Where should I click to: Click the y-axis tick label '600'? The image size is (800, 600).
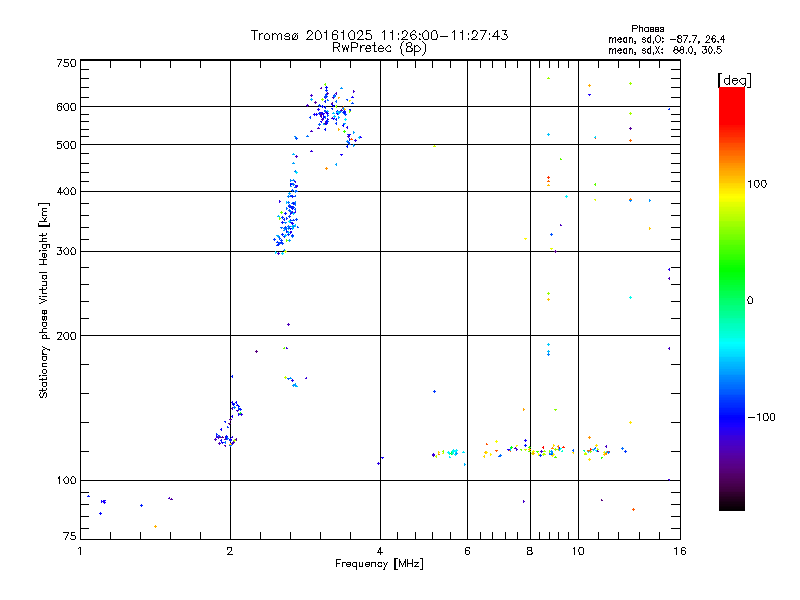click(x=66, y=107)
